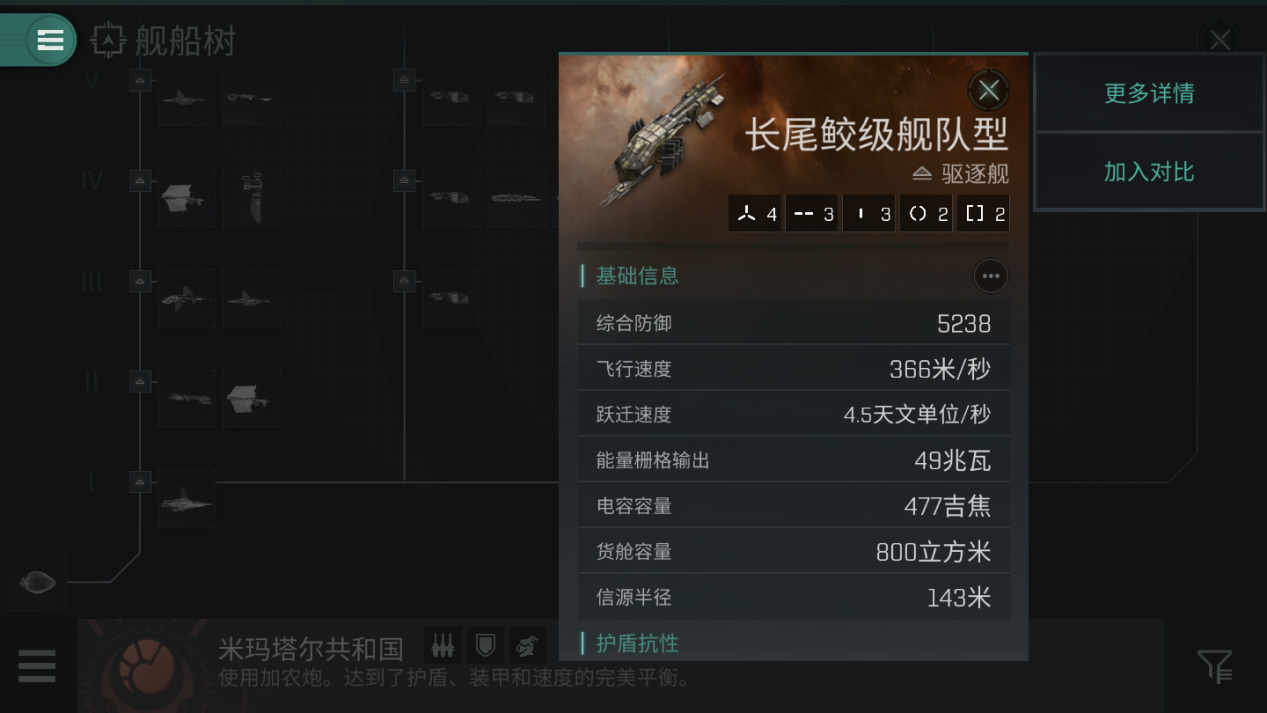Open the bottom-left three-line menu icon

(x=37, y=666)
